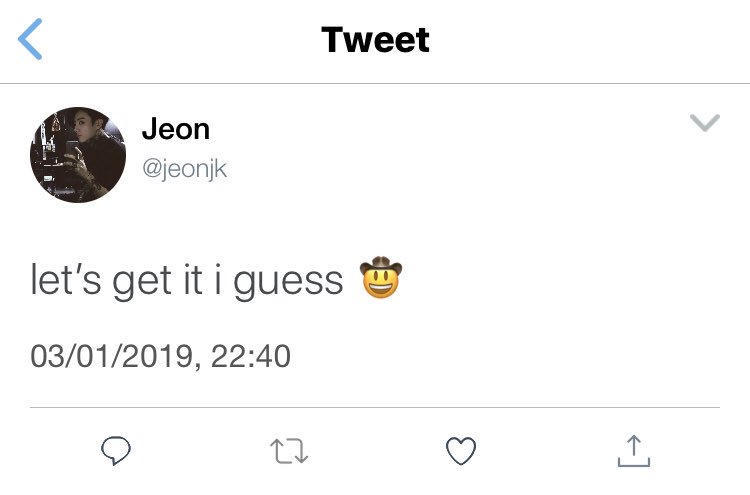Open profile via the Jeon display name
750x495 pixels.
(176, 129)
